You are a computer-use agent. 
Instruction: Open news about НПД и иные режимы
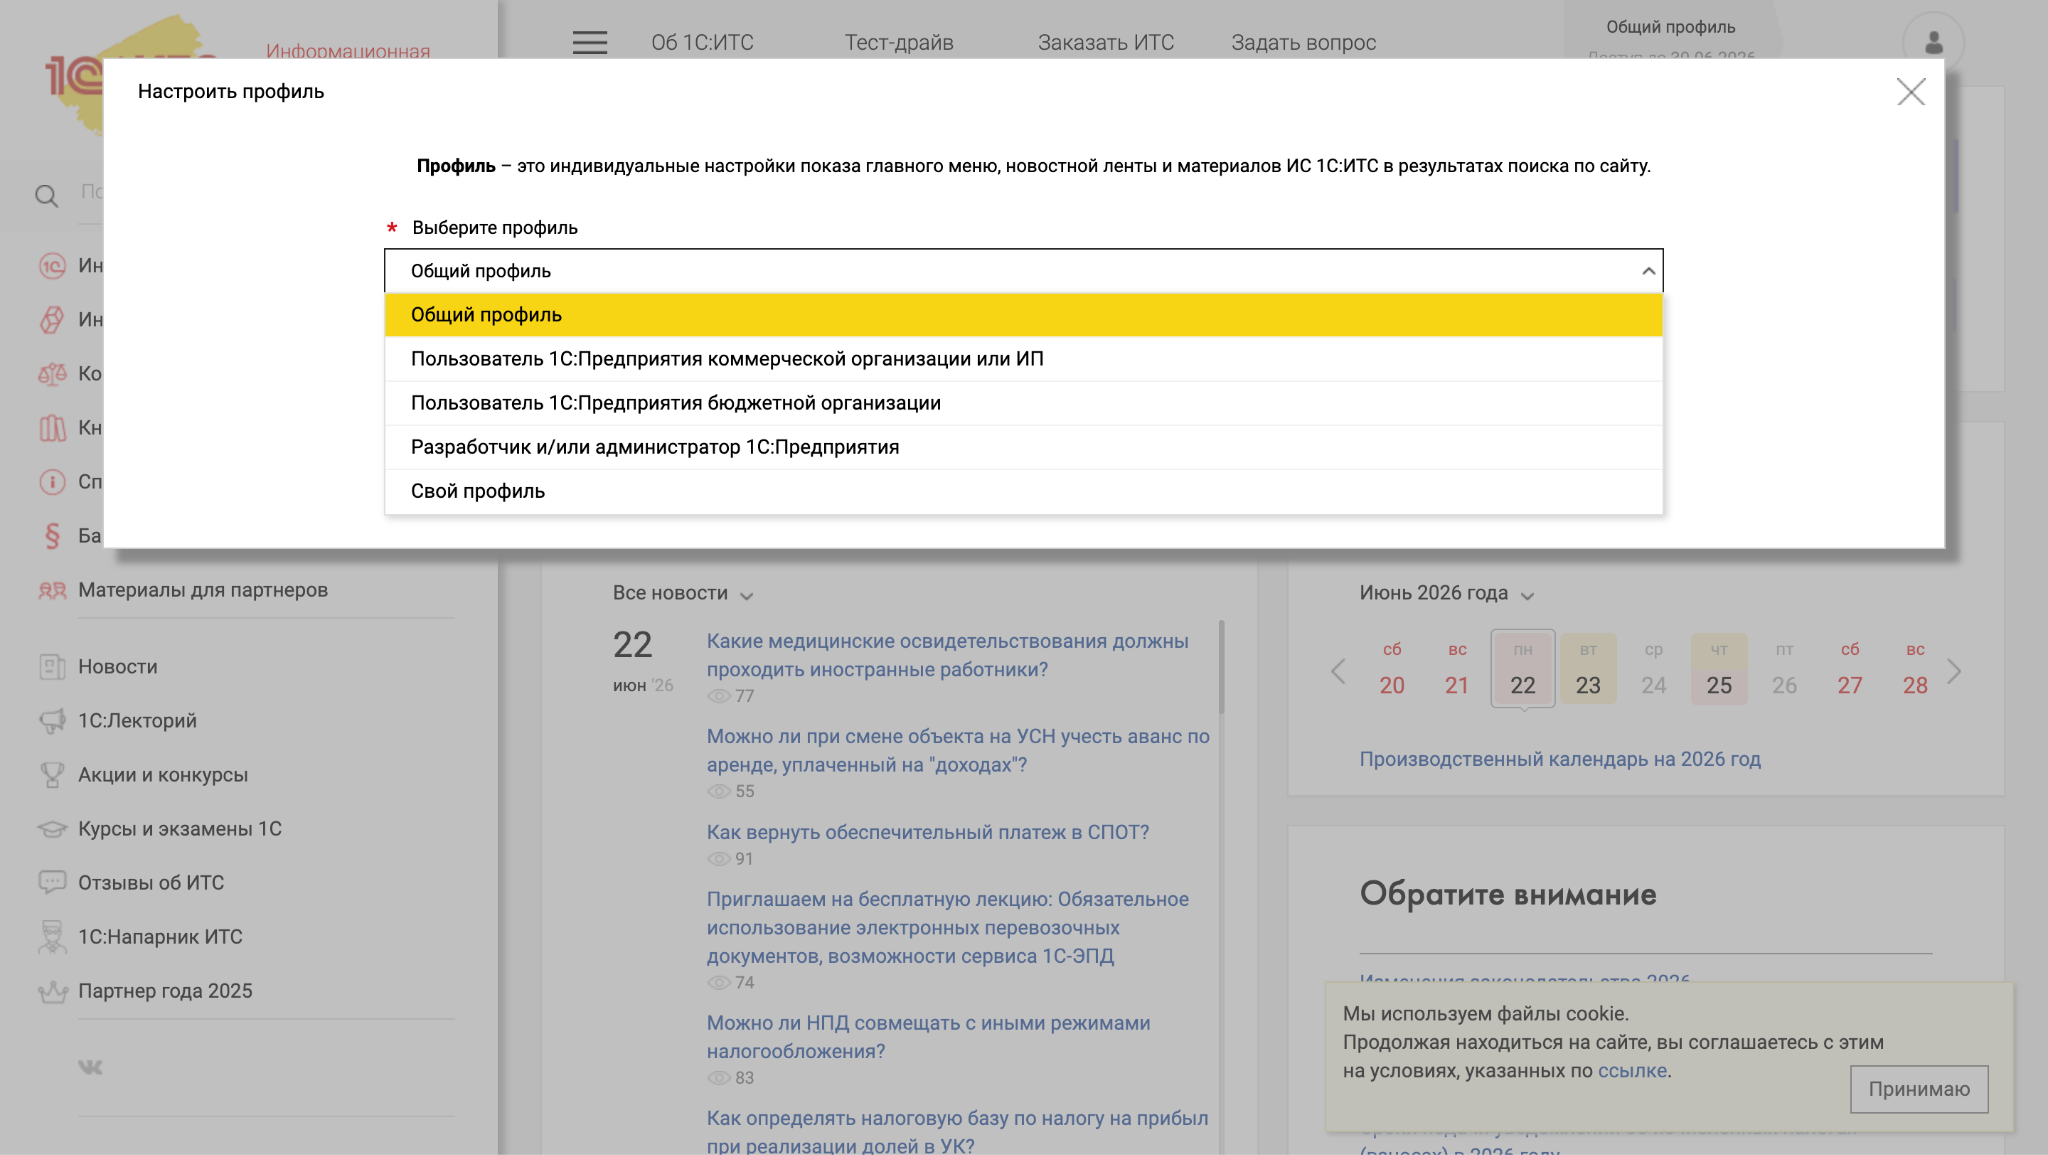point(928,1037)
